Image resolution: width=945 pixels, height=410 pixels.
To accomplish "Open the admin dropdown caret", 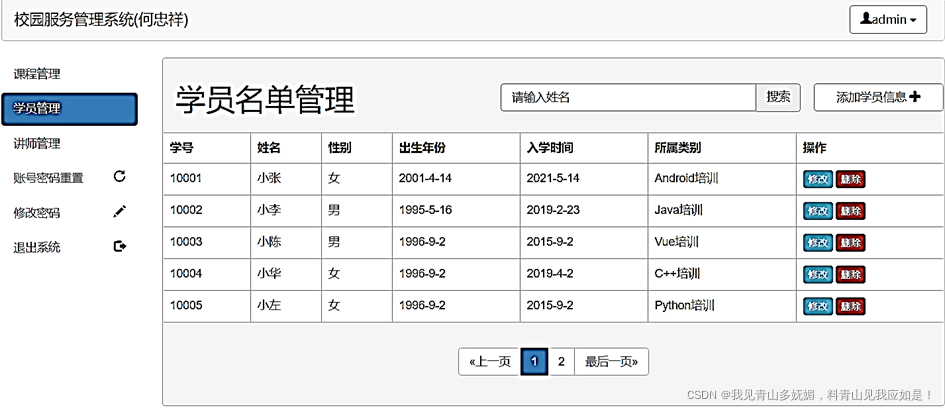I will [914, 20].
